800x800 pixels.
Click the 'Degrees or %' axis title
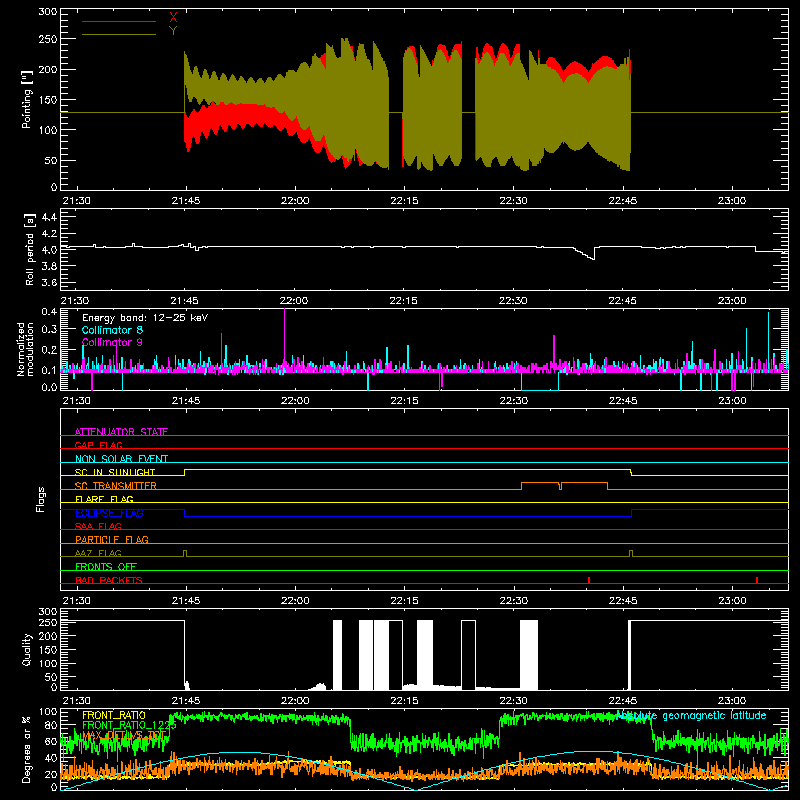coord(27,749)
